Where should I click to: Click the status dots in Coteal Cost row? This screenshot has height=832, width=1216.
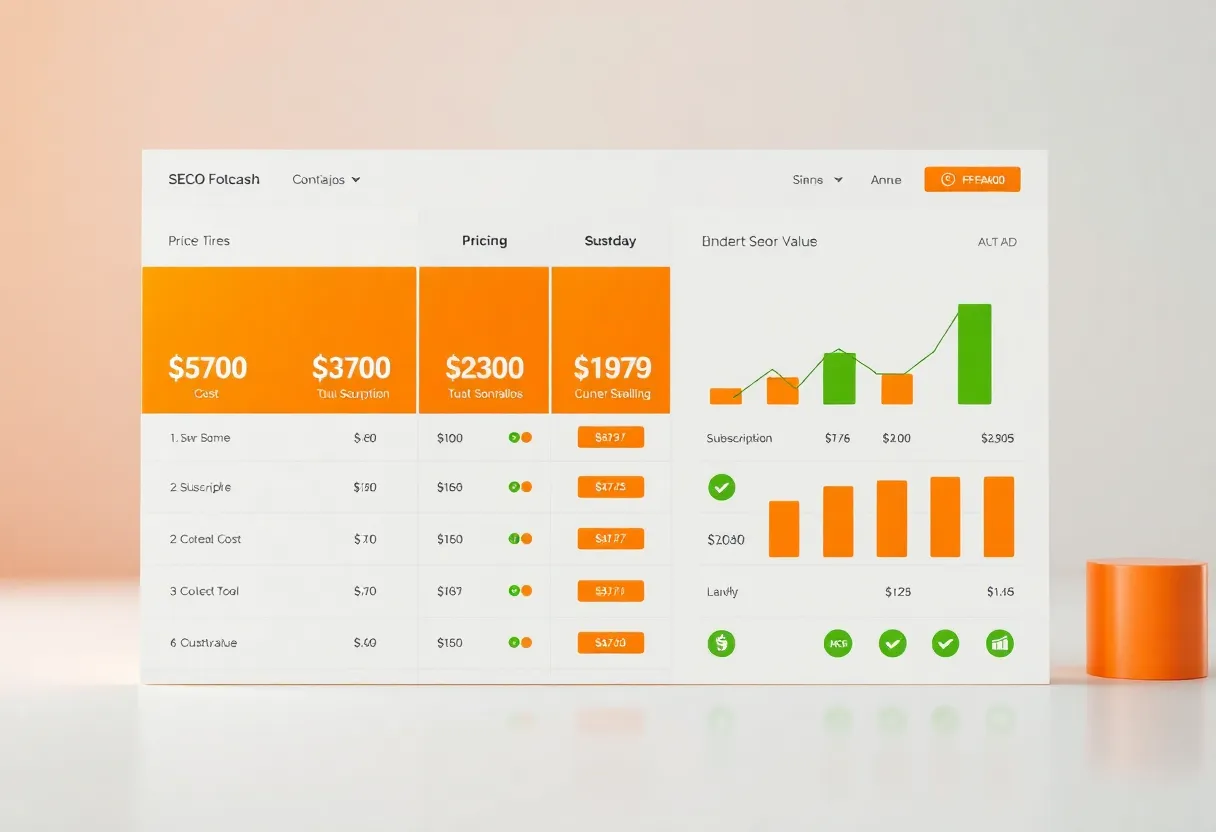tap(520, 538)
